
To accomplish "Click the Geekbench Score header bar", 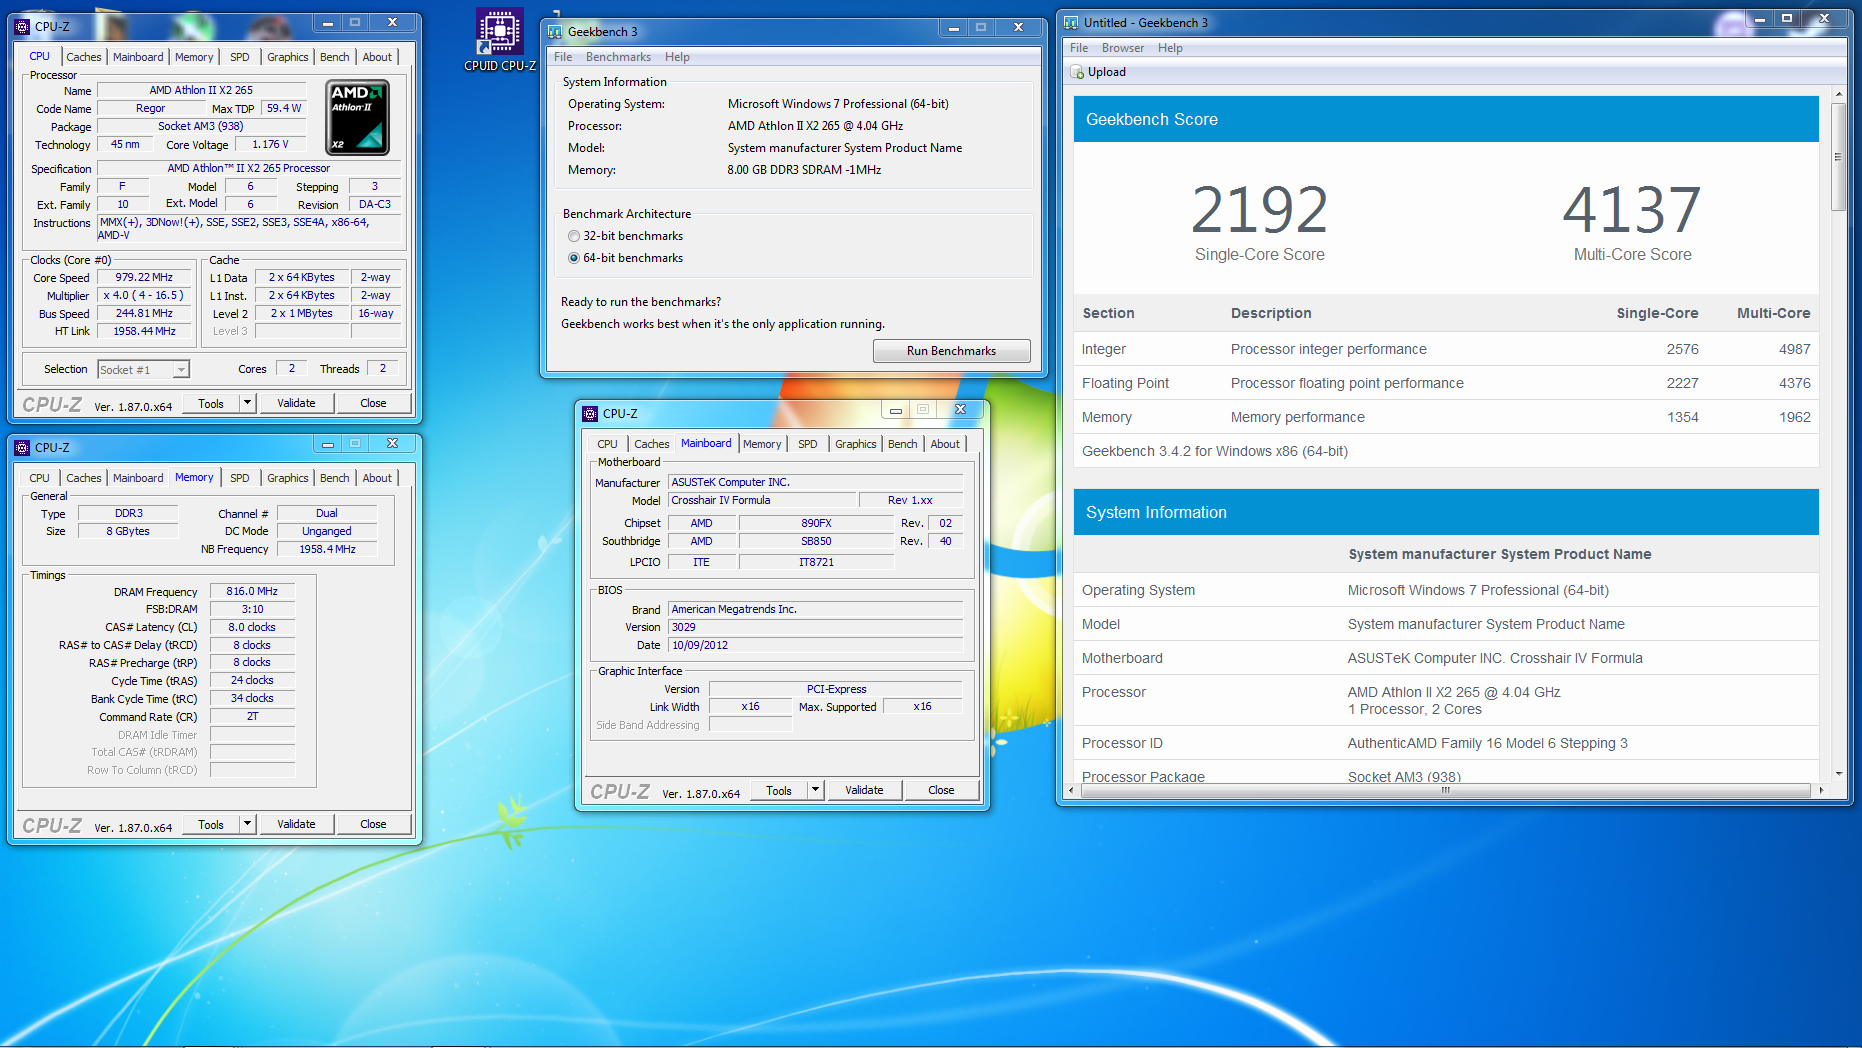I will point(1446,119).
